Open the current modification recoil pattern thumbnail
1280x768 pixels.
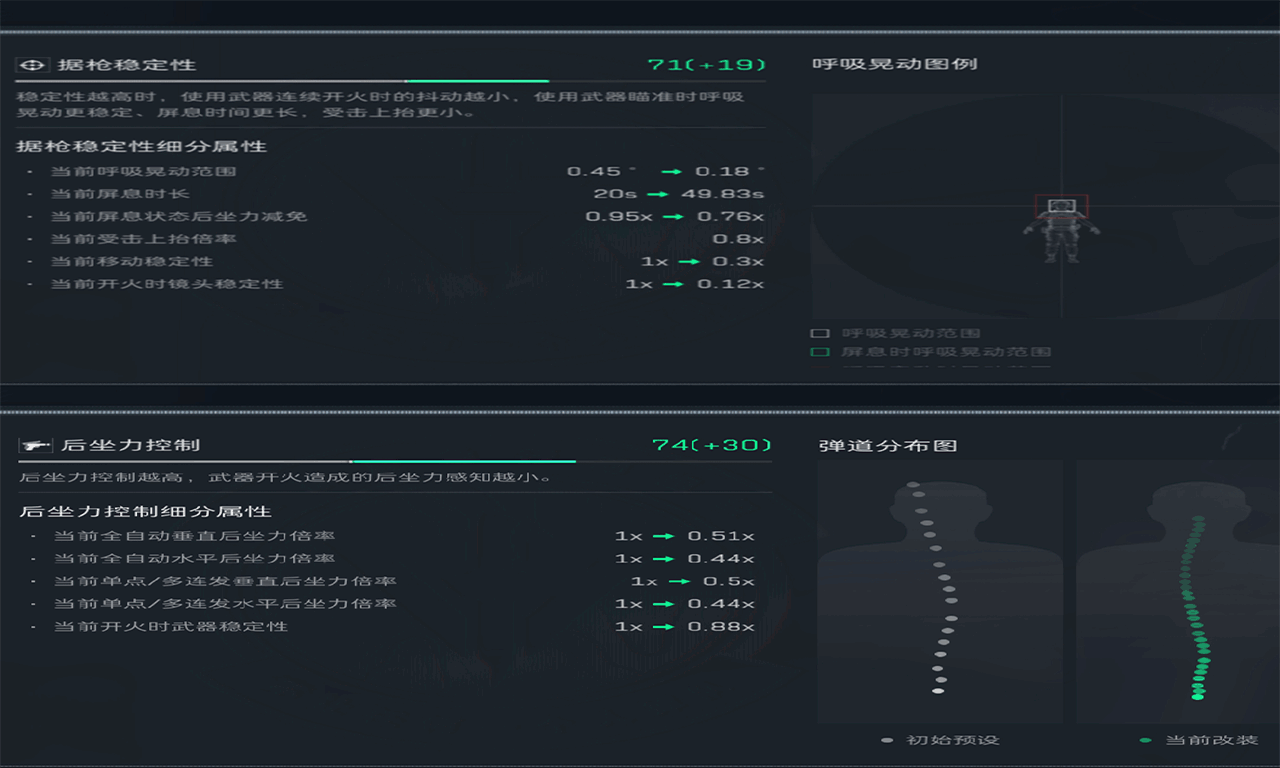coord(1178,590)
